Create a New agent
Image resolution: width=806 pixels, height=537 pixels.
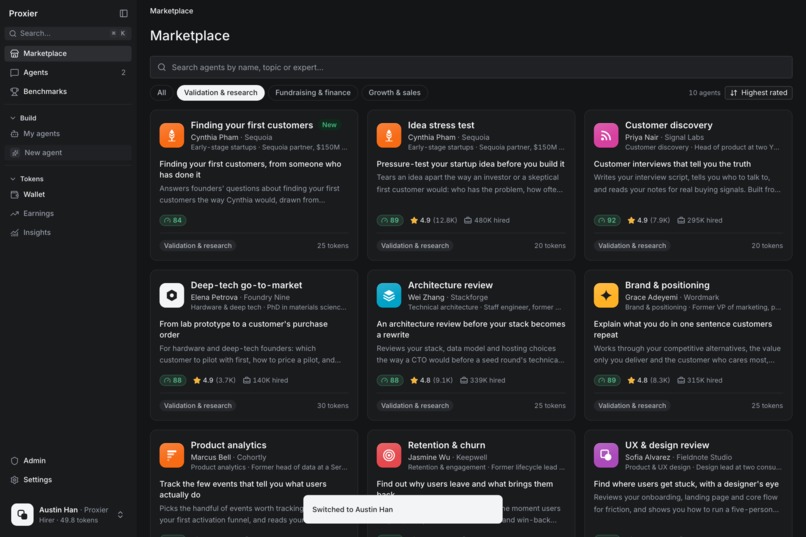click(x=68, y=153)
